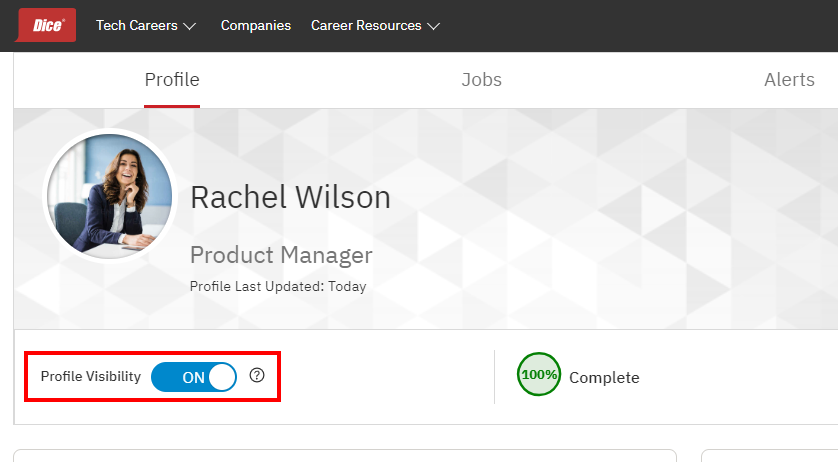Click the chevron beside Career Resources

pos(433,26)
